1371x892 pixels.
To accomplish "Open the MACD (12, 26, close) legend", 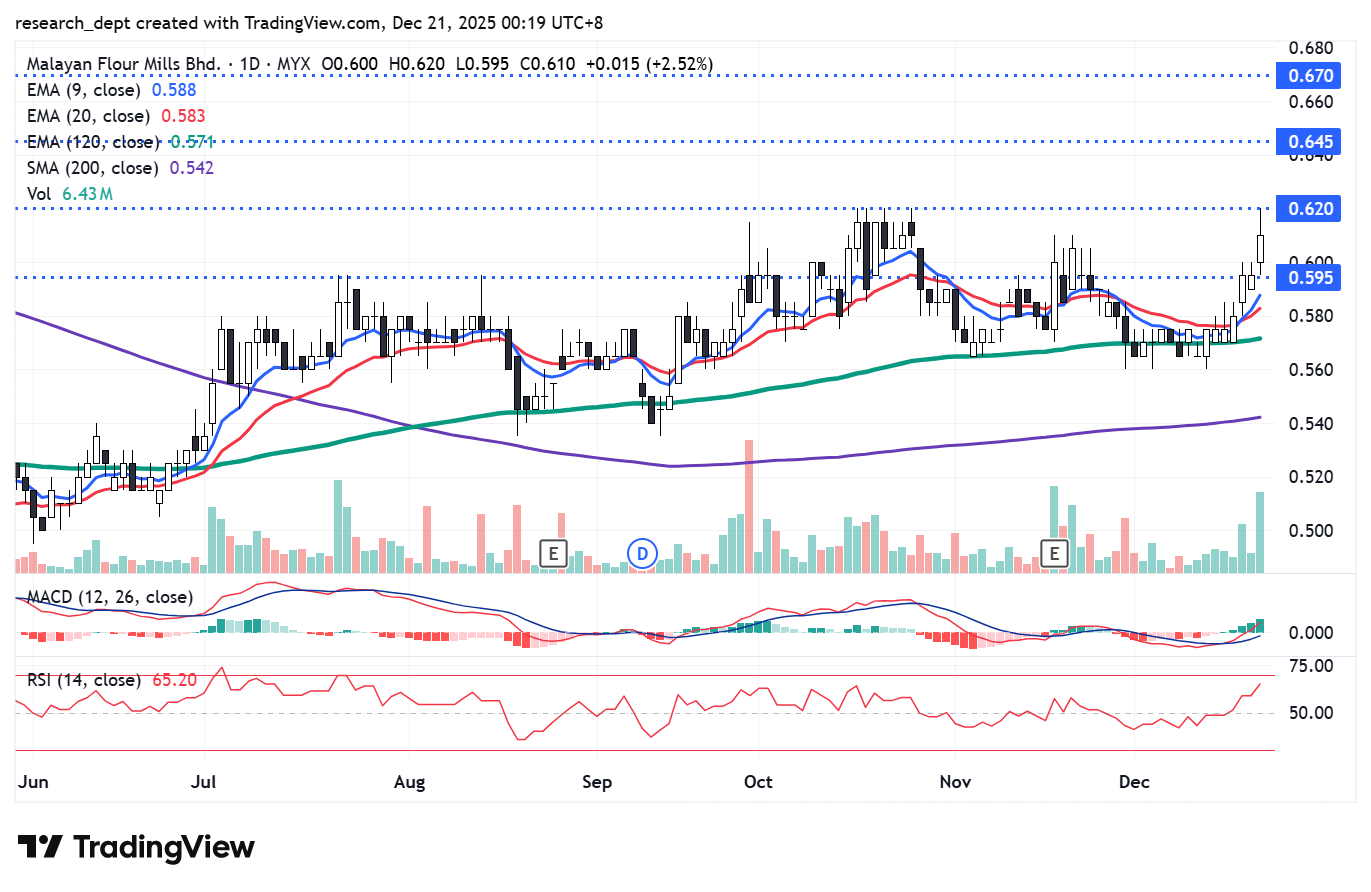I will click(109, 598).
